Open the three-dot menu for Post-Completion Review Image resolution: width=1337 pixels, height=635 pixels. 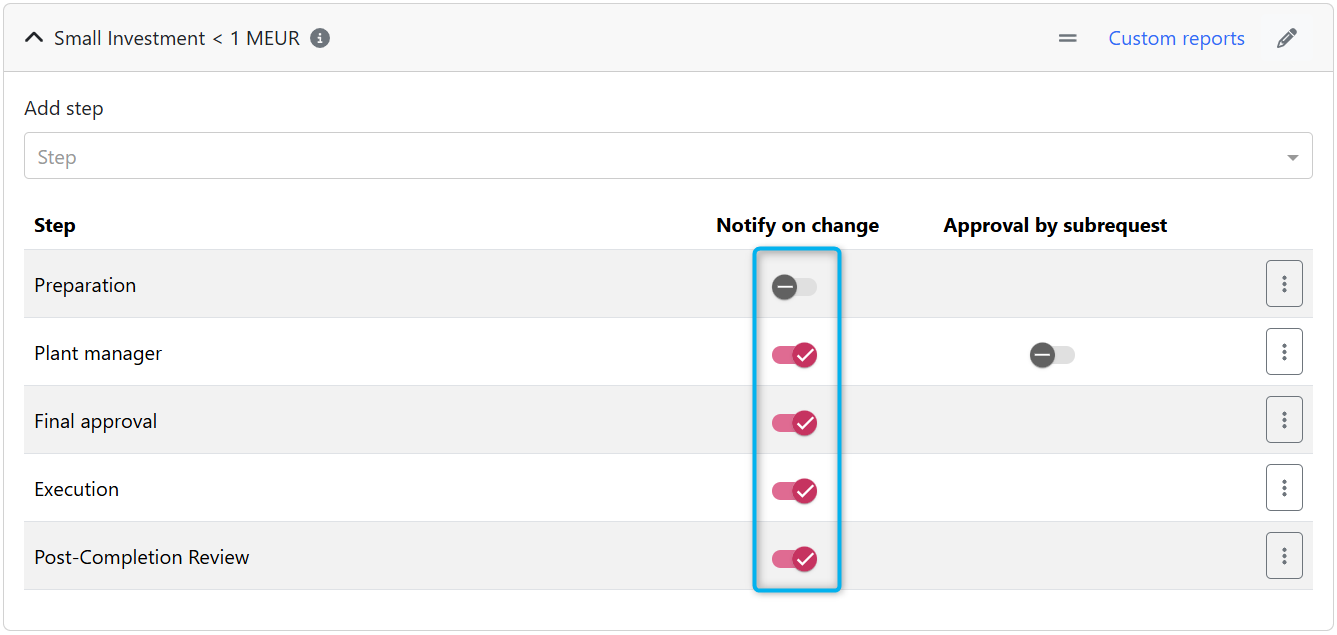1284,556
